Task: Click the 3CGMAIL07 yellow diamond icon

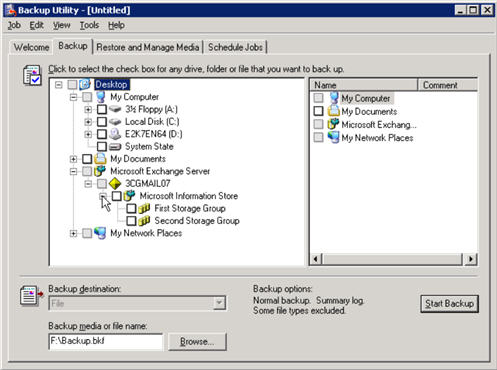Action: pyautogui.click(x=115, y=183)
